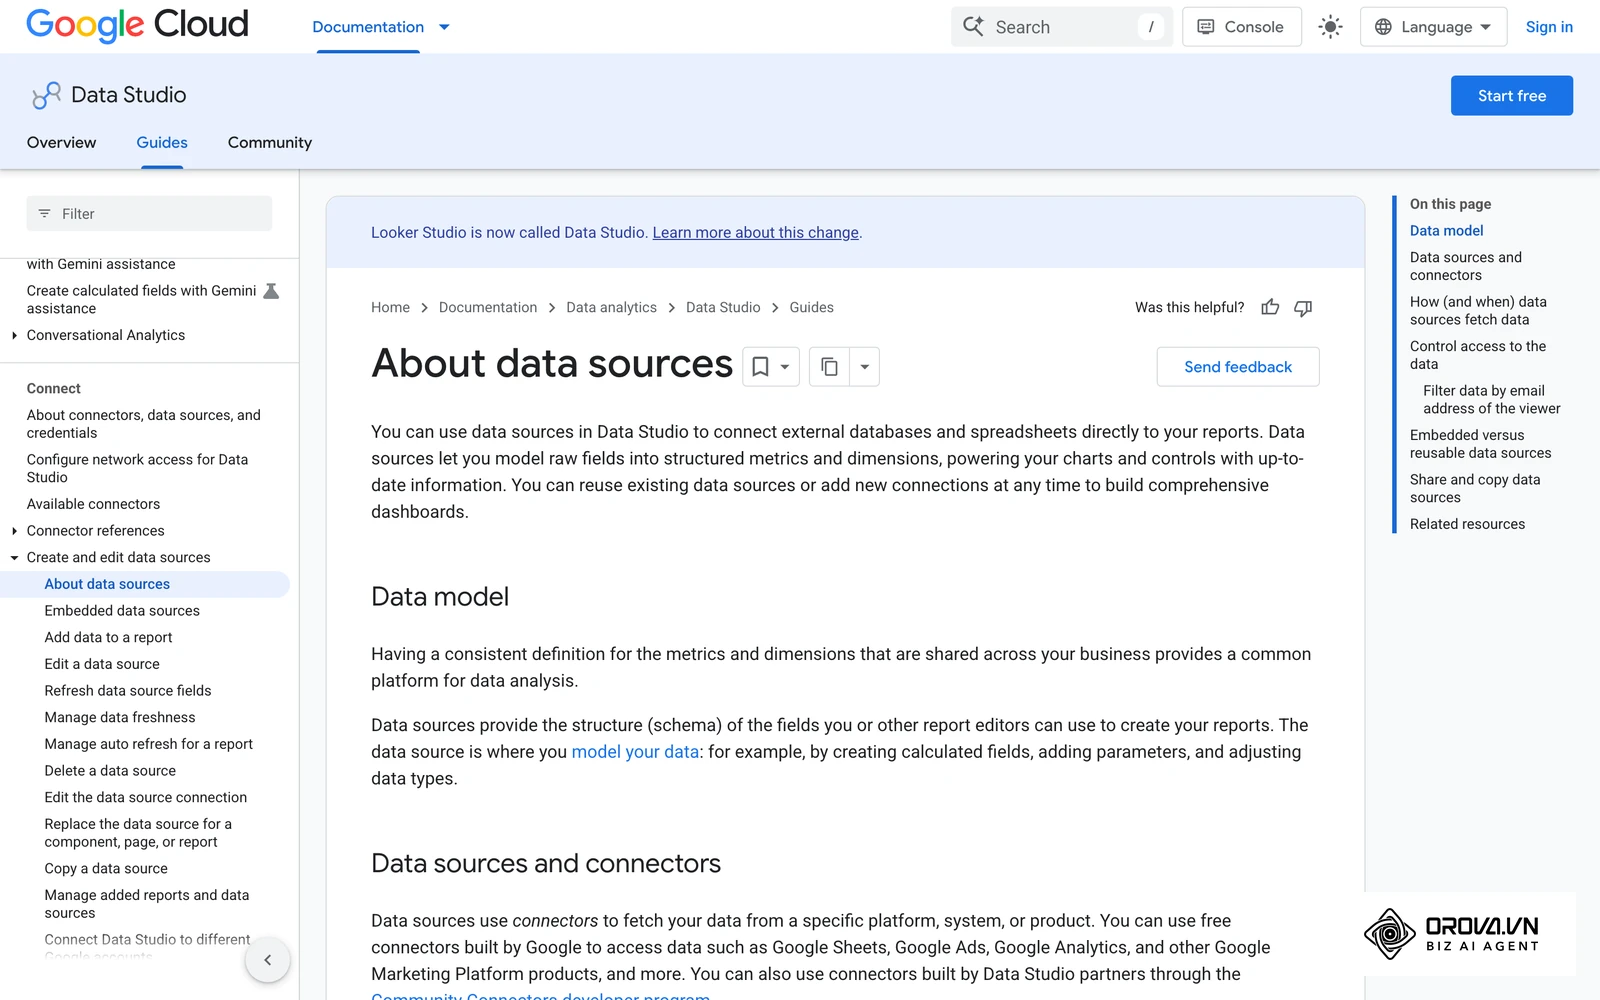Click the Sign in link

click(x=1549, y=27)
